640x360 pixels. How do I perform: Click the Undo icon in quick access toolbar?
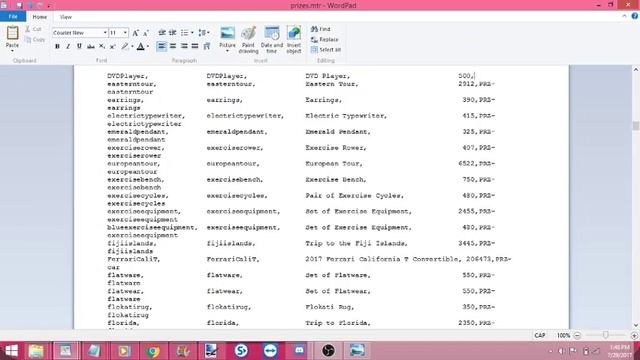30,5
